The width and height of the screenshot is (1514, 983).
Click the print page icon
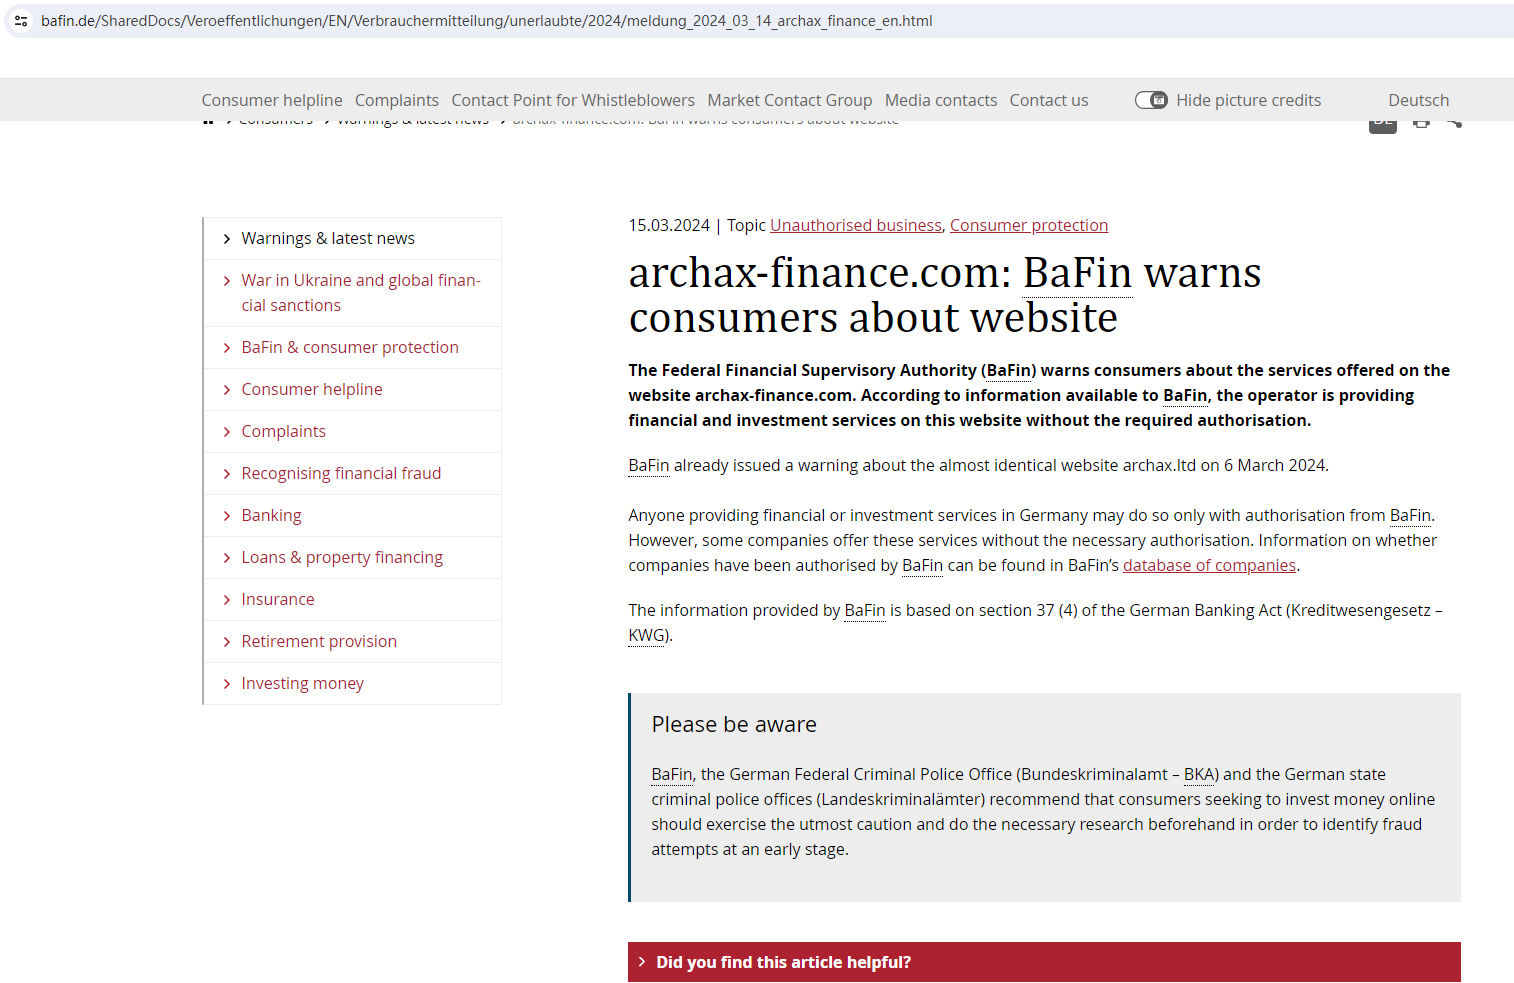[1421, 123]
